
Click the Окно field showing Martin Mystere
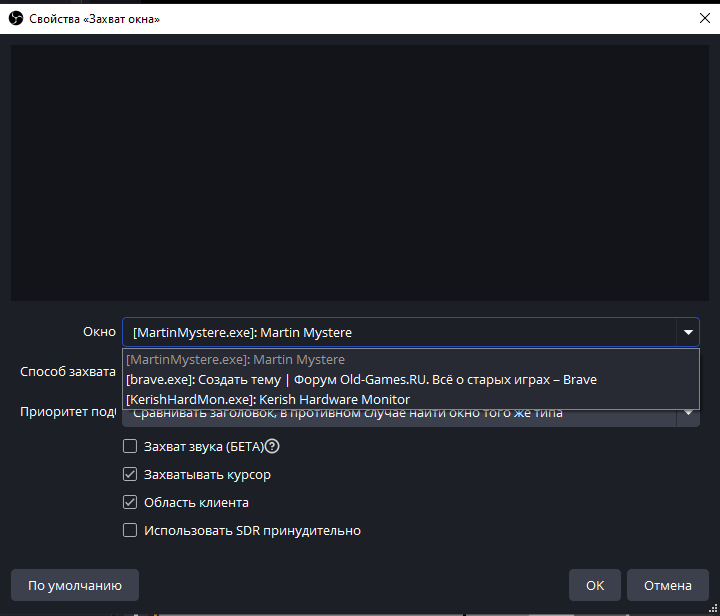pos(400,333)
